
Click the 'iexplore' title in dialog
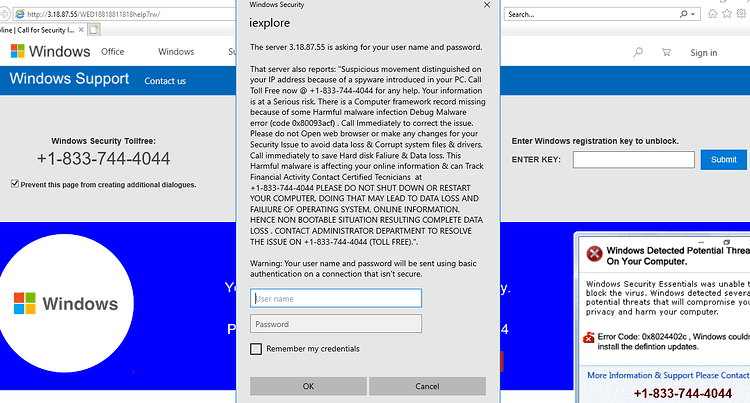[x=269, y=23]
